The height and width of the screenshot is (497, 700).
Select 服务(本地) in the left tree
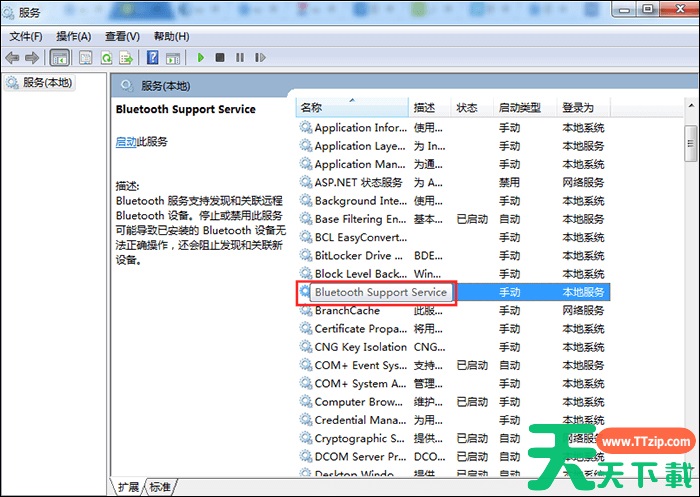click(46, 83)
